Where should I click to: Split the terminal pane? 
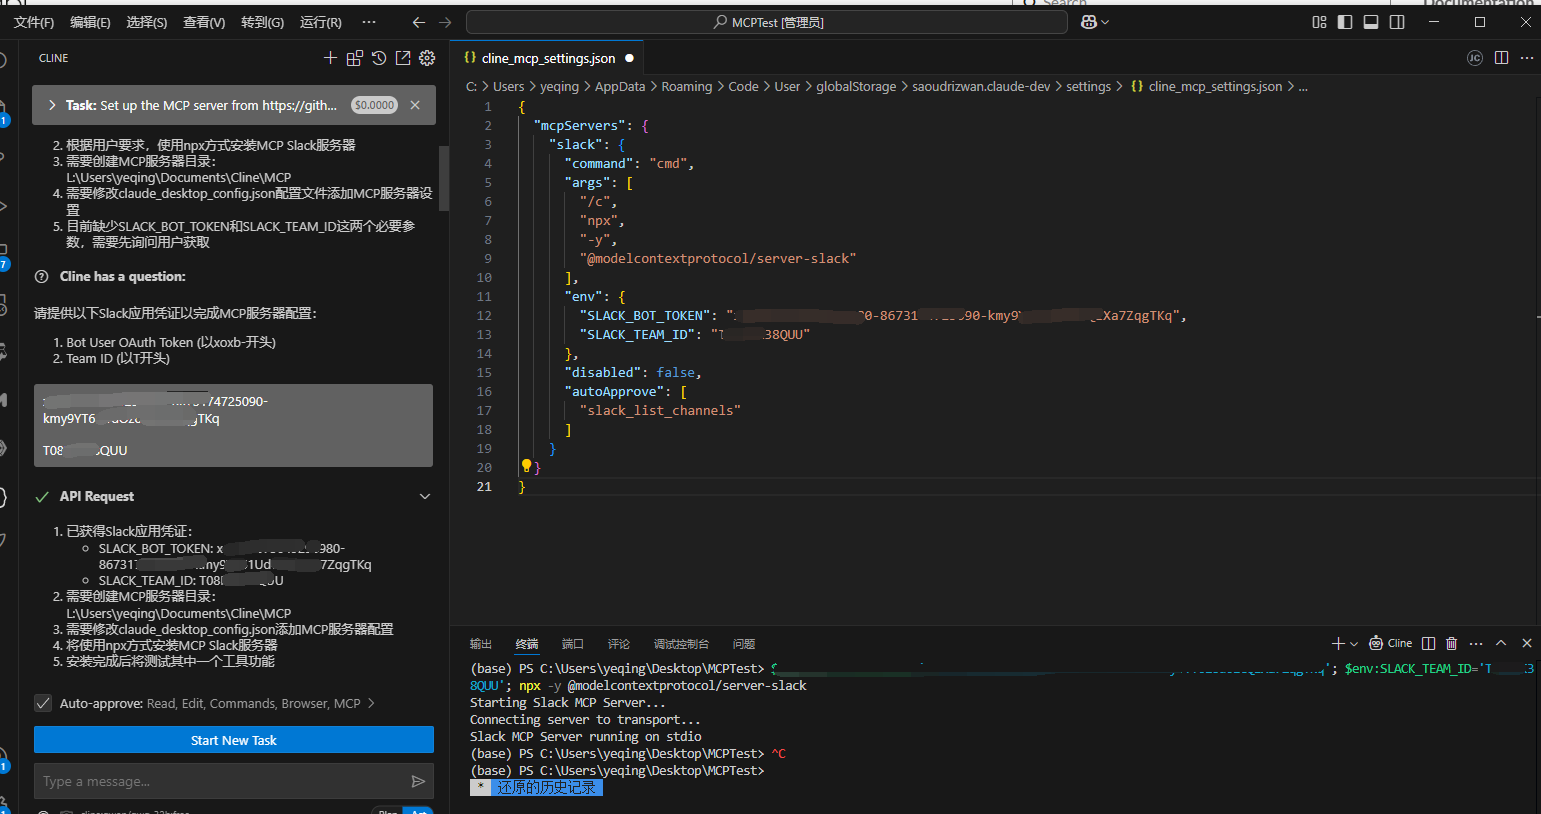pyautogui.click(x=1428, y=643)
